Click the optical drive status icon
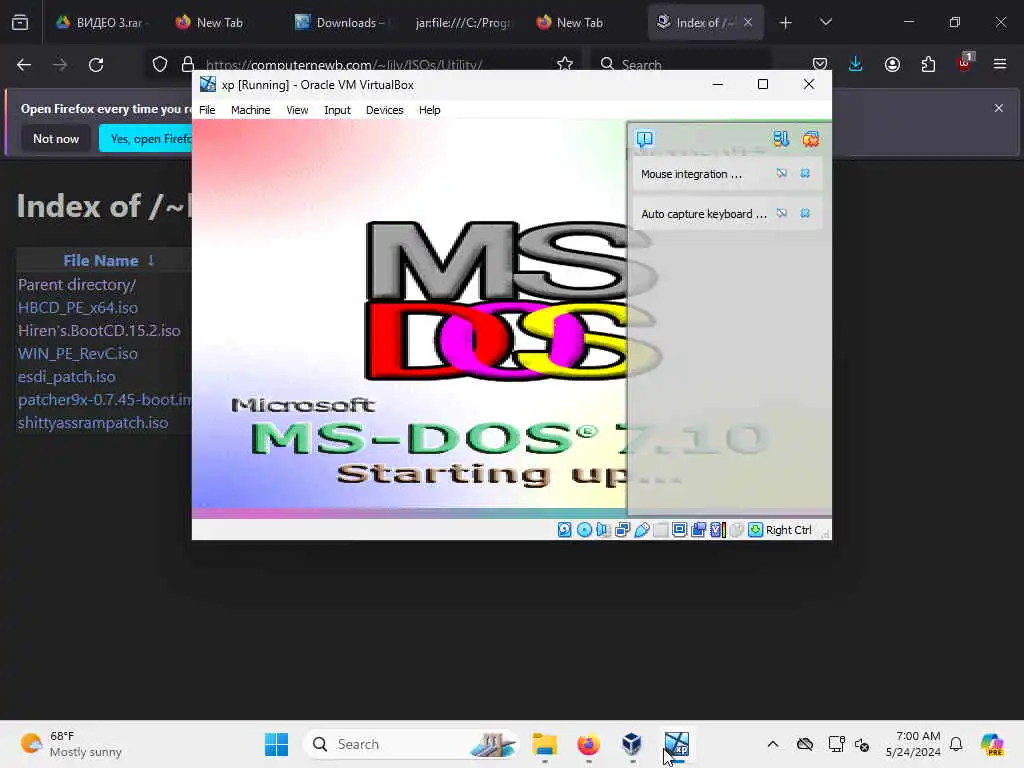1024x768 pixels. (x=584, y=530)
